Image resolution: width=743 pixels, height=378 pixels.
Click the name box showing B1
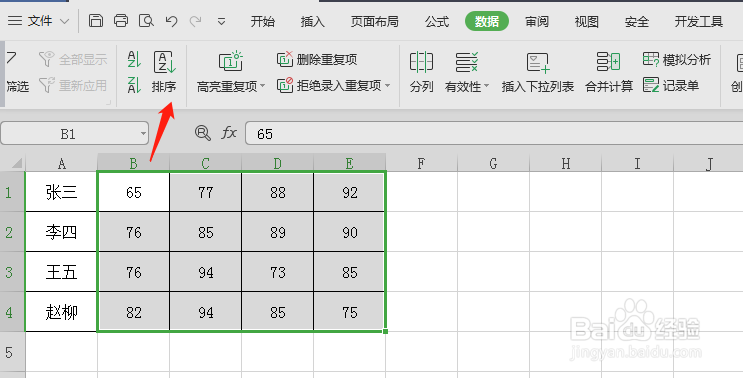tap(68, 134)
